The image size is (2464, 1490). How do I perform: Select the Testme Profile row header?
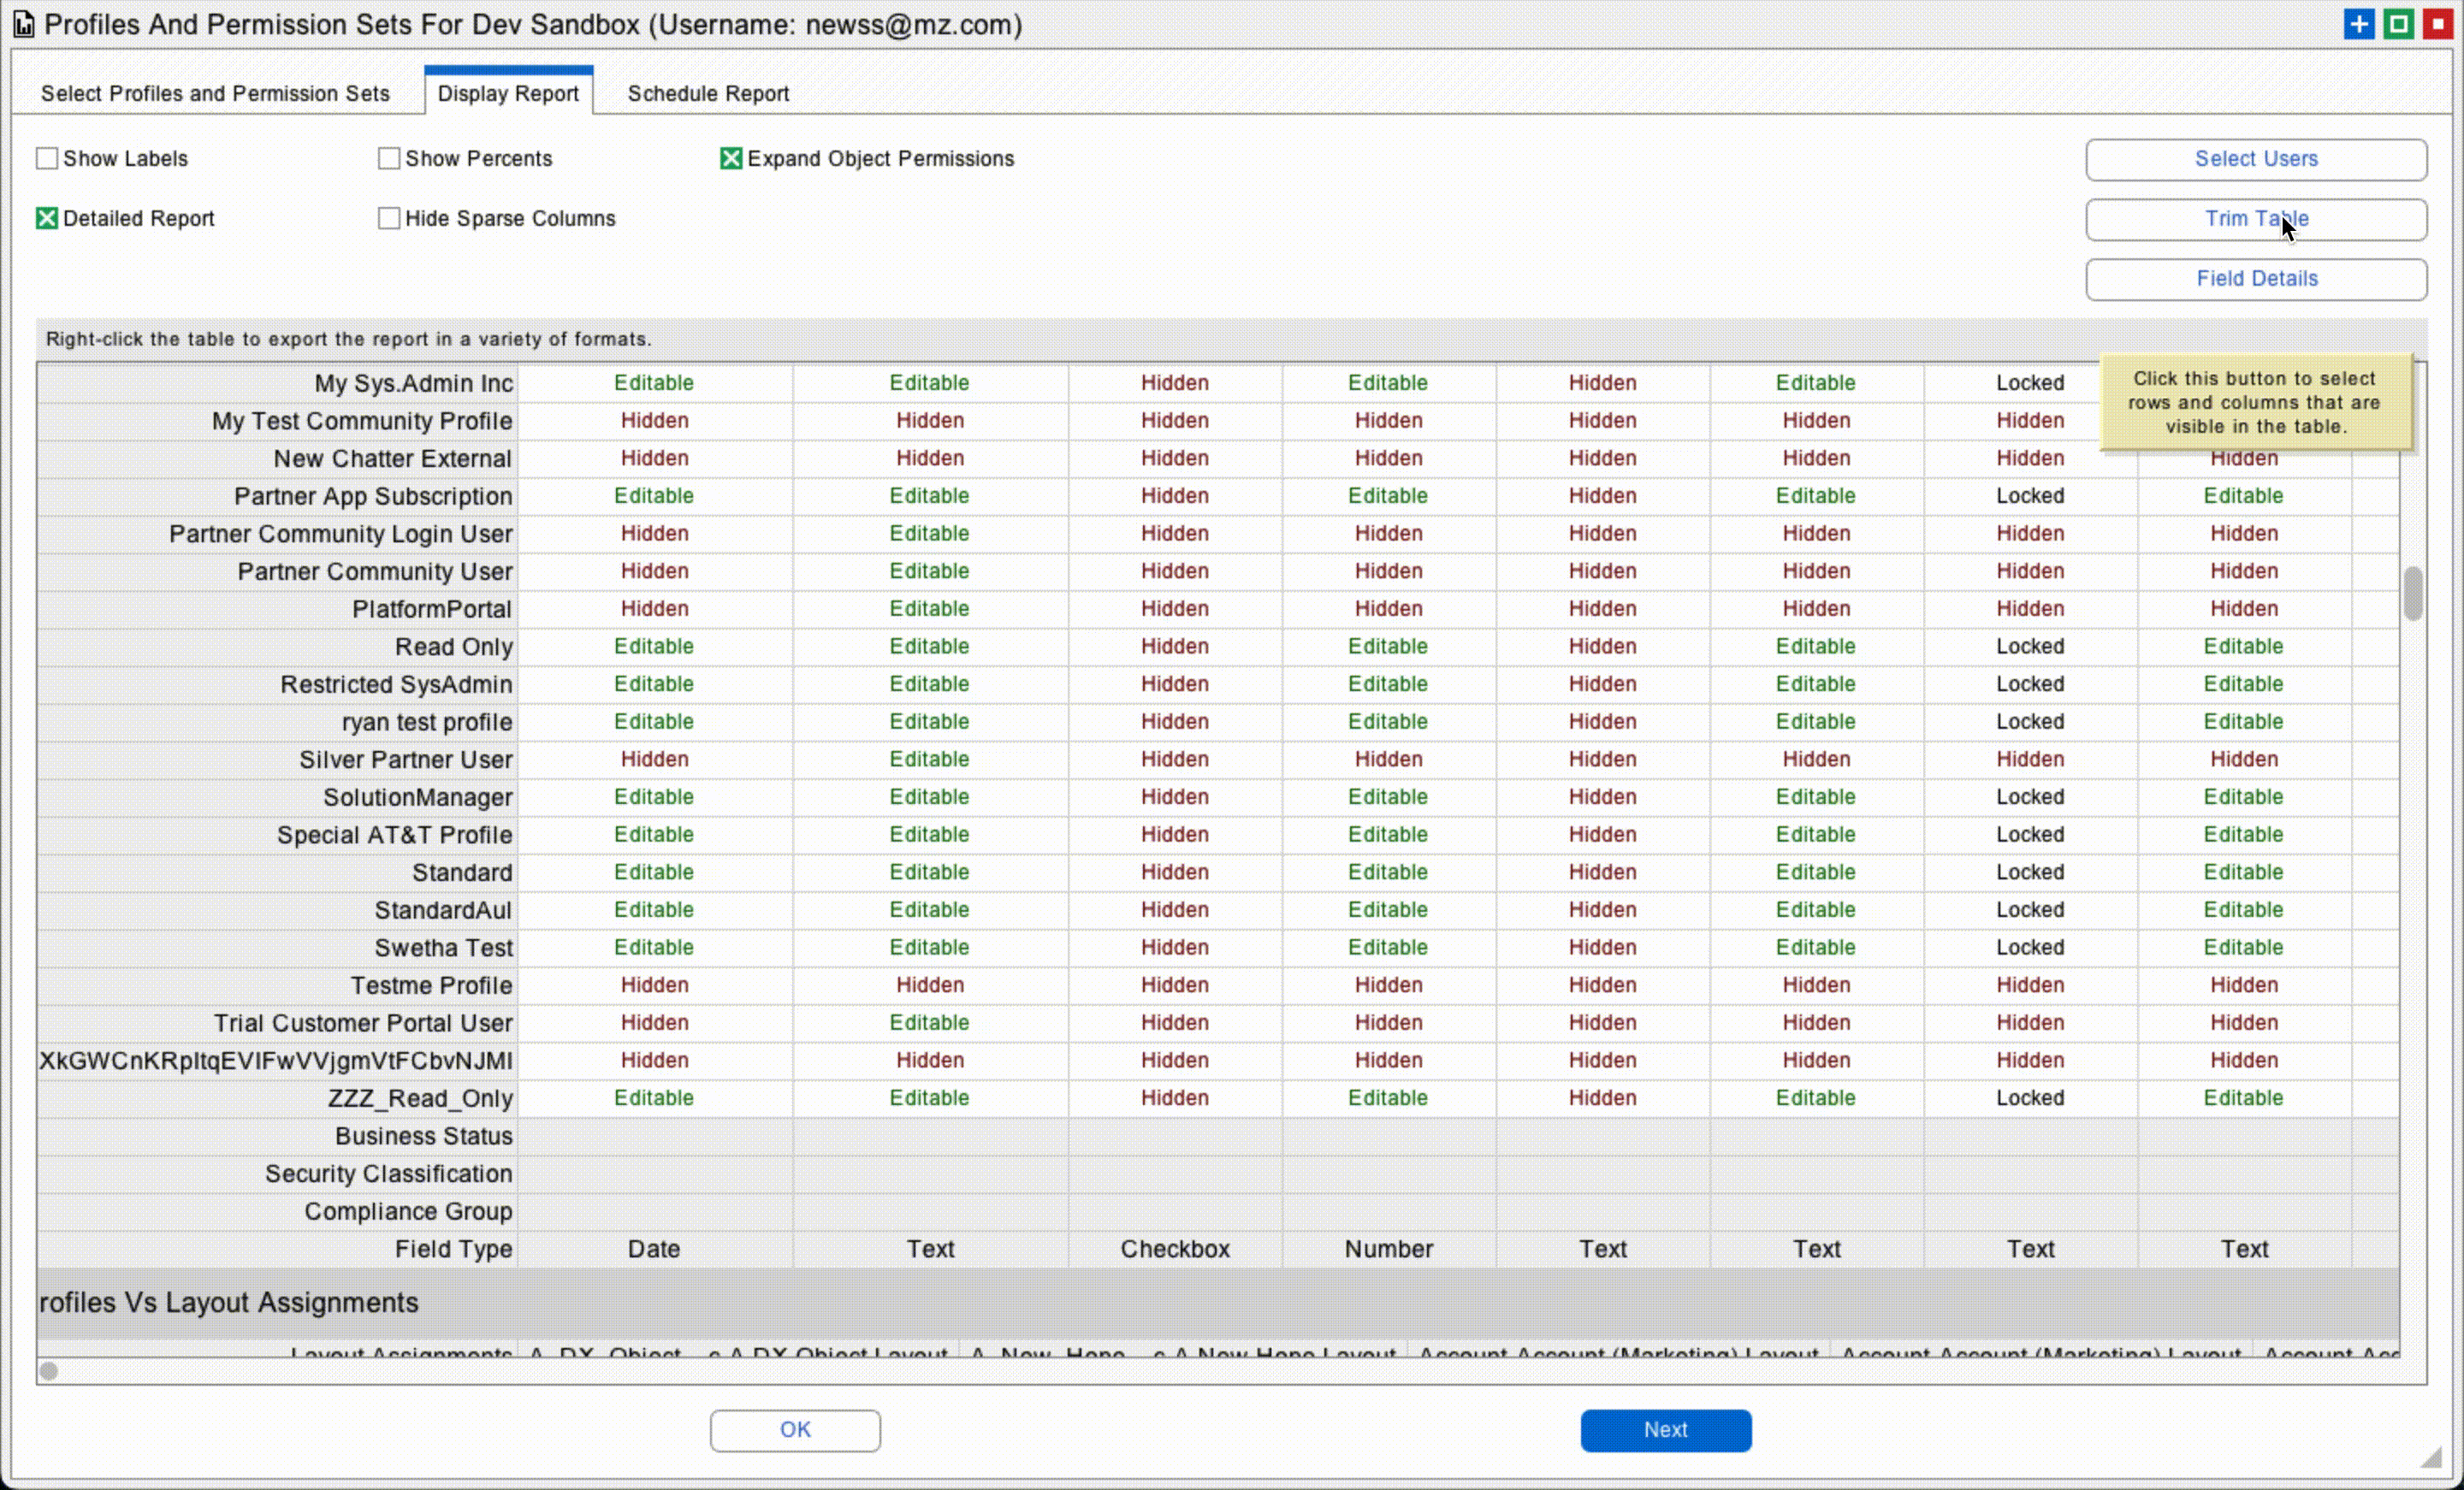tap(277, 985)
